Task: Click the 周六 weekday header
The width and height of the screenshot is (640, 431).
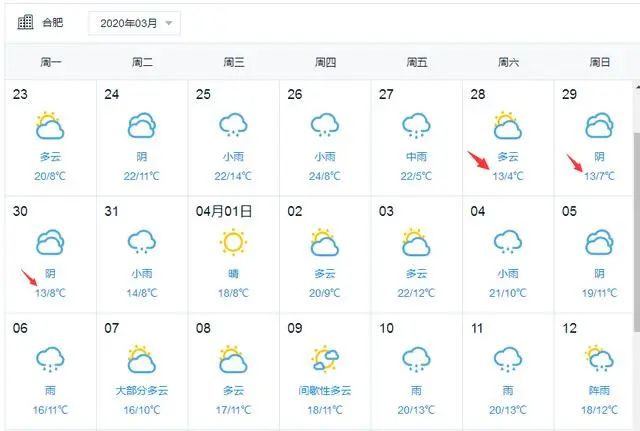Action: [x=508, y=62]
